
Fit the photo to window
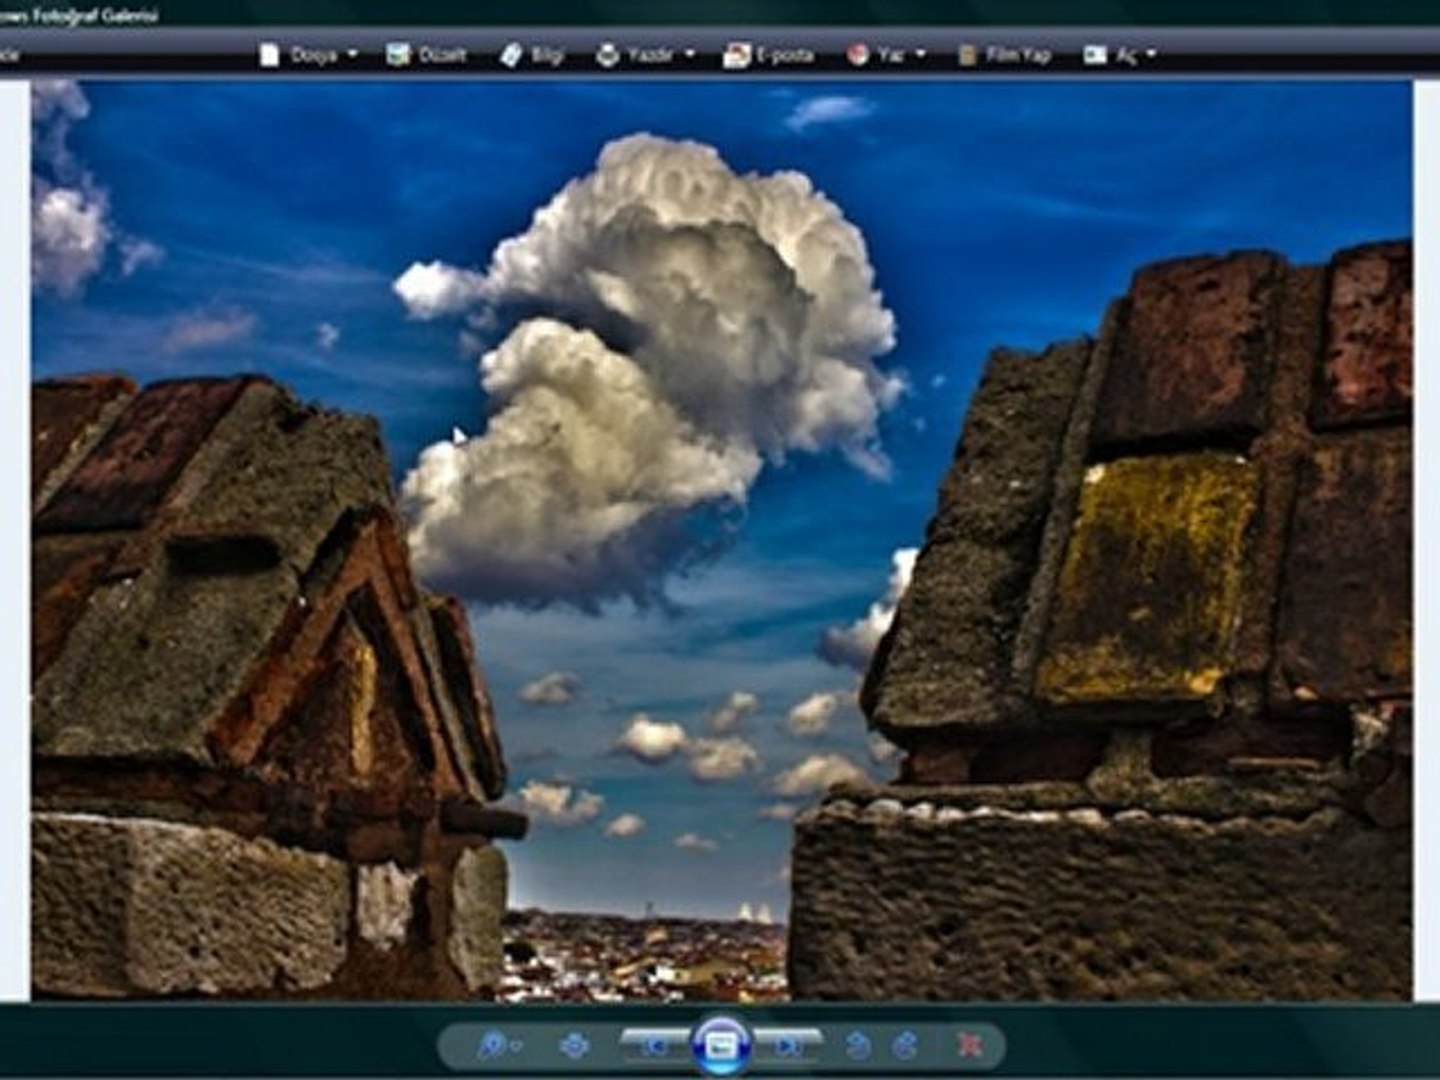tap(574, 1046)
